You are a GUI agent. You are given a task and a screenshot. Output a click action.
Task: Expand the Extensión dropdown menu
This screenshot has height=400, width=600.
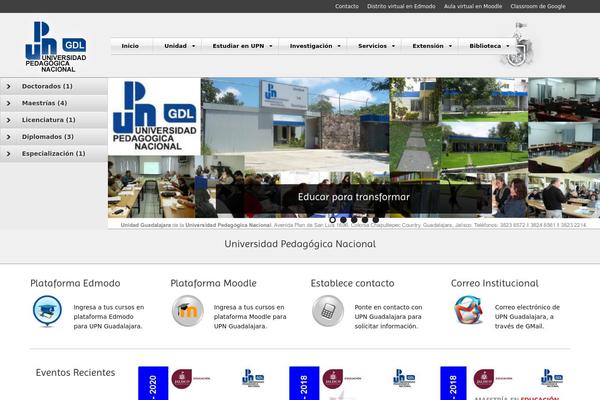pos(432,46)
